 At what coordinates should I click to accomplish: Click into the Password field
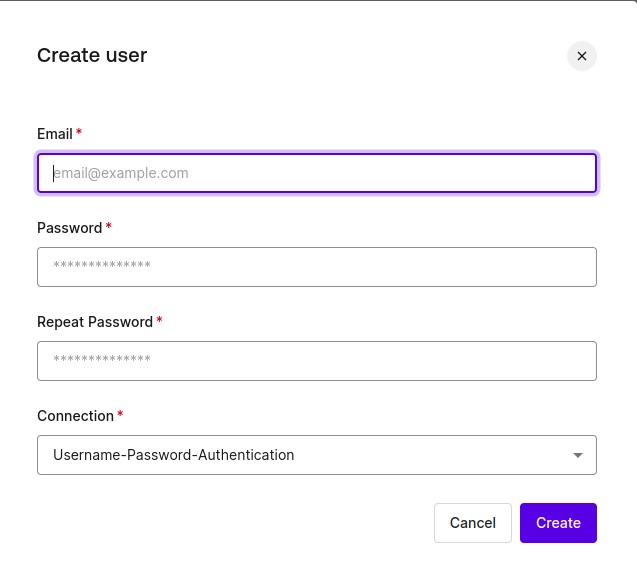click(x=317, y=267)
